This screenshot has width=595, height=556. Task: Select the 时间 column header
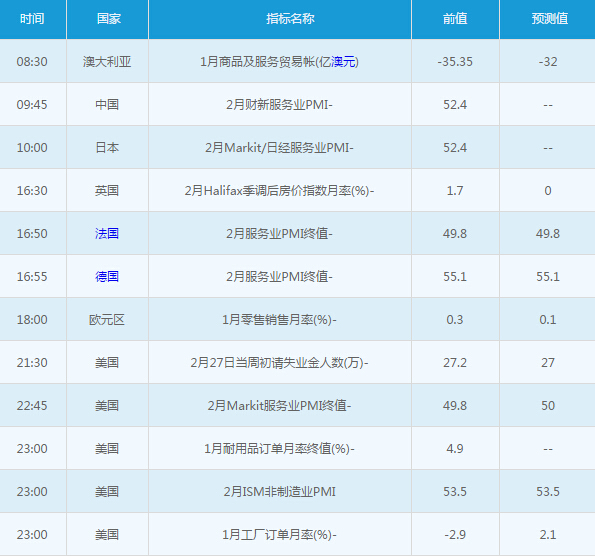(x=32, y=19)
